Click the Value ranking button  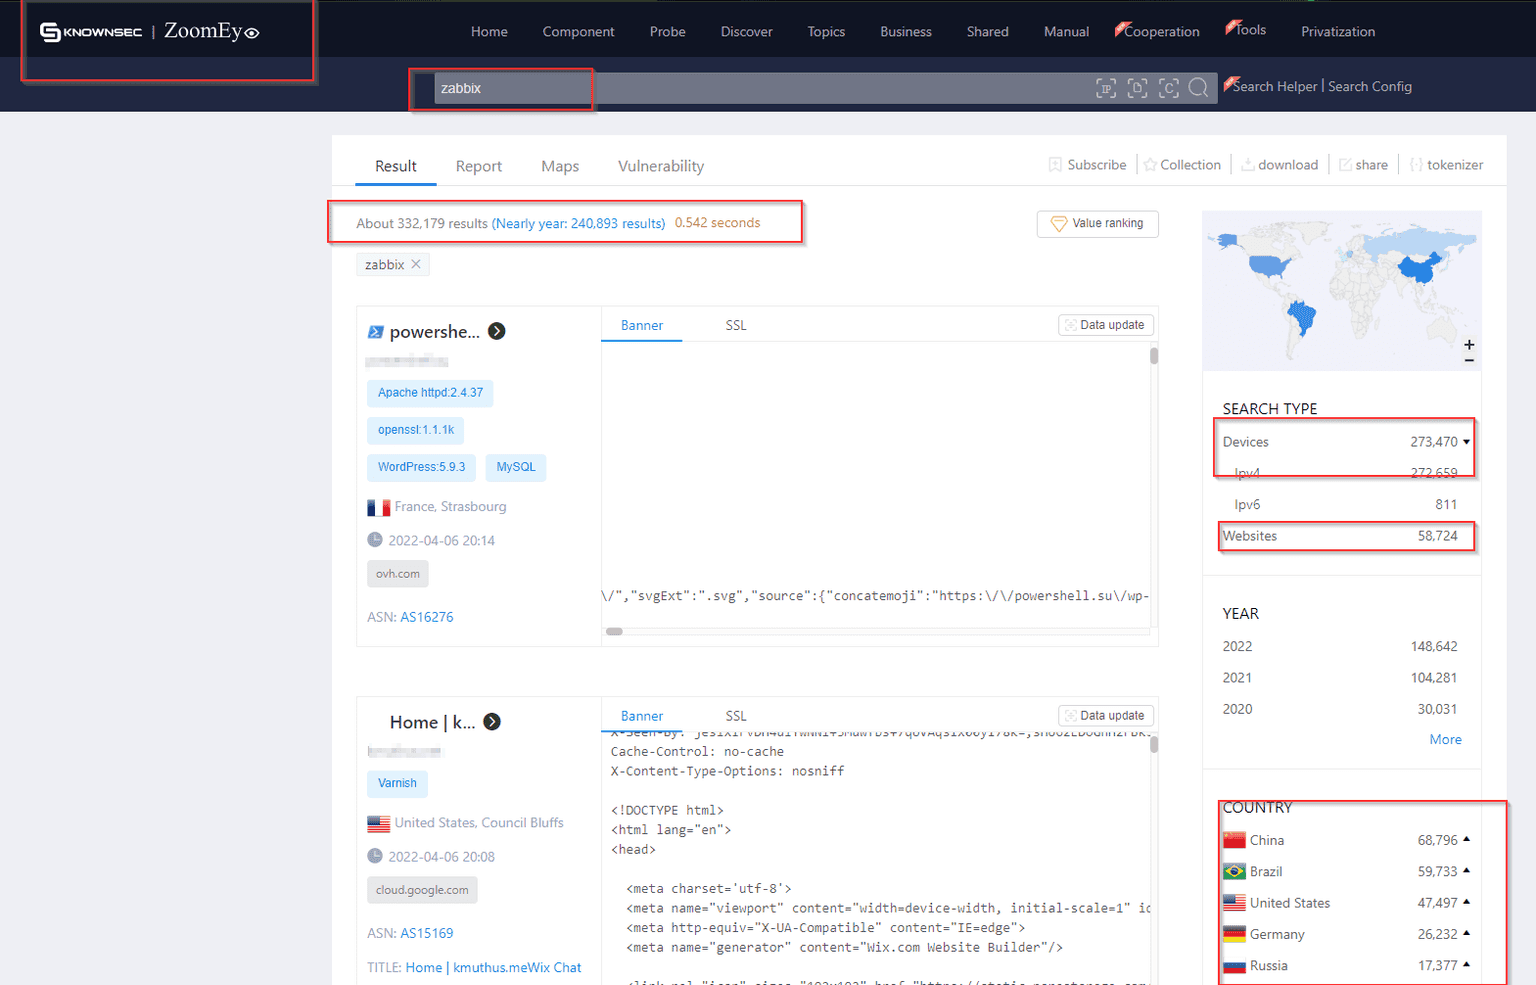click(1097, 223)
